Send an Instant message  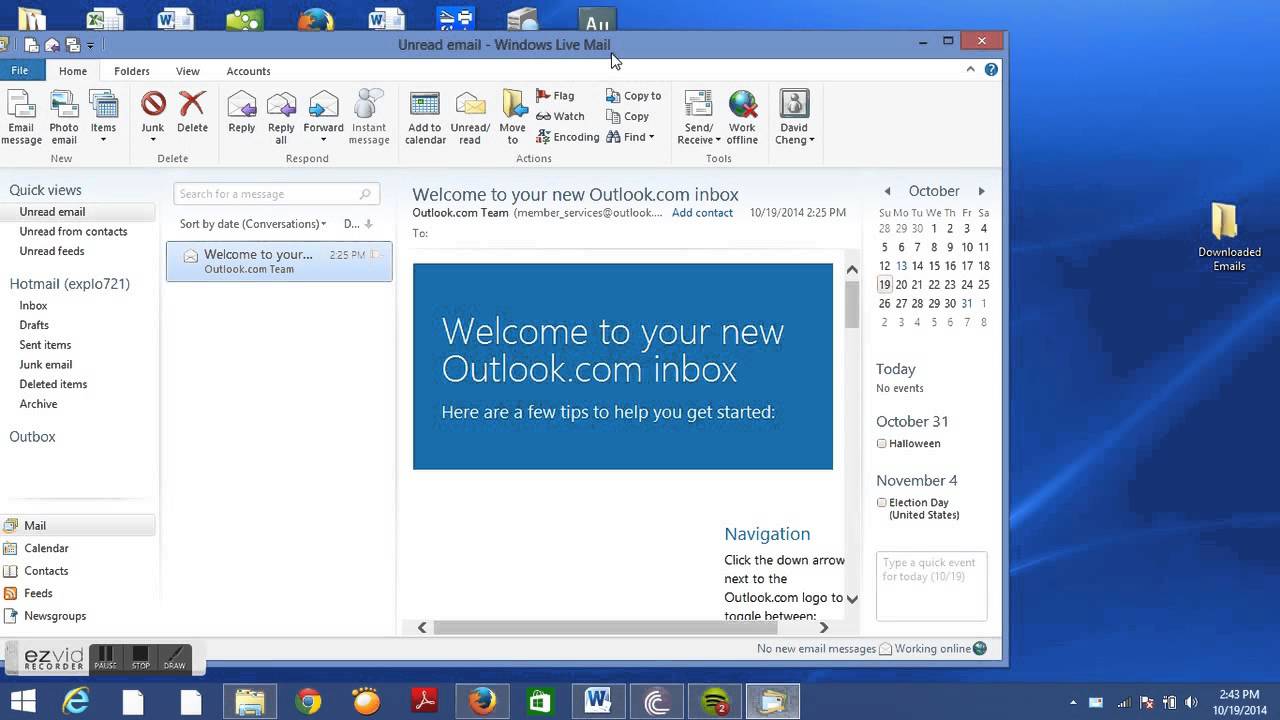point(369,117)
